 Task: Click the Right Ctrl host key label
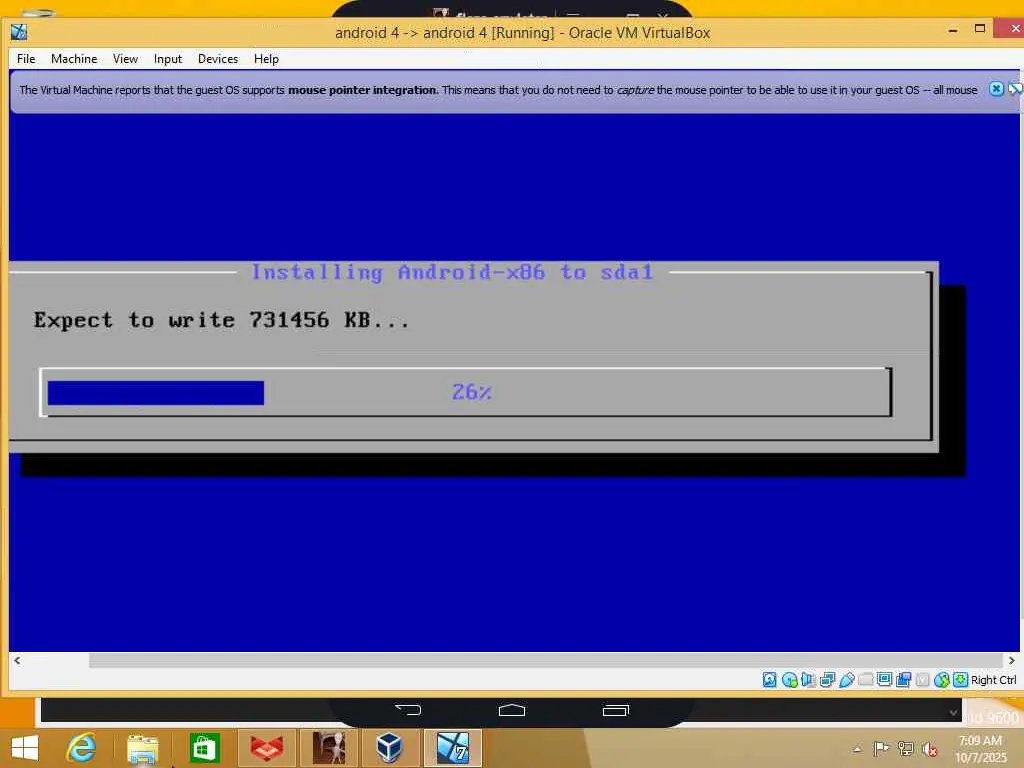tap(993, 680)
